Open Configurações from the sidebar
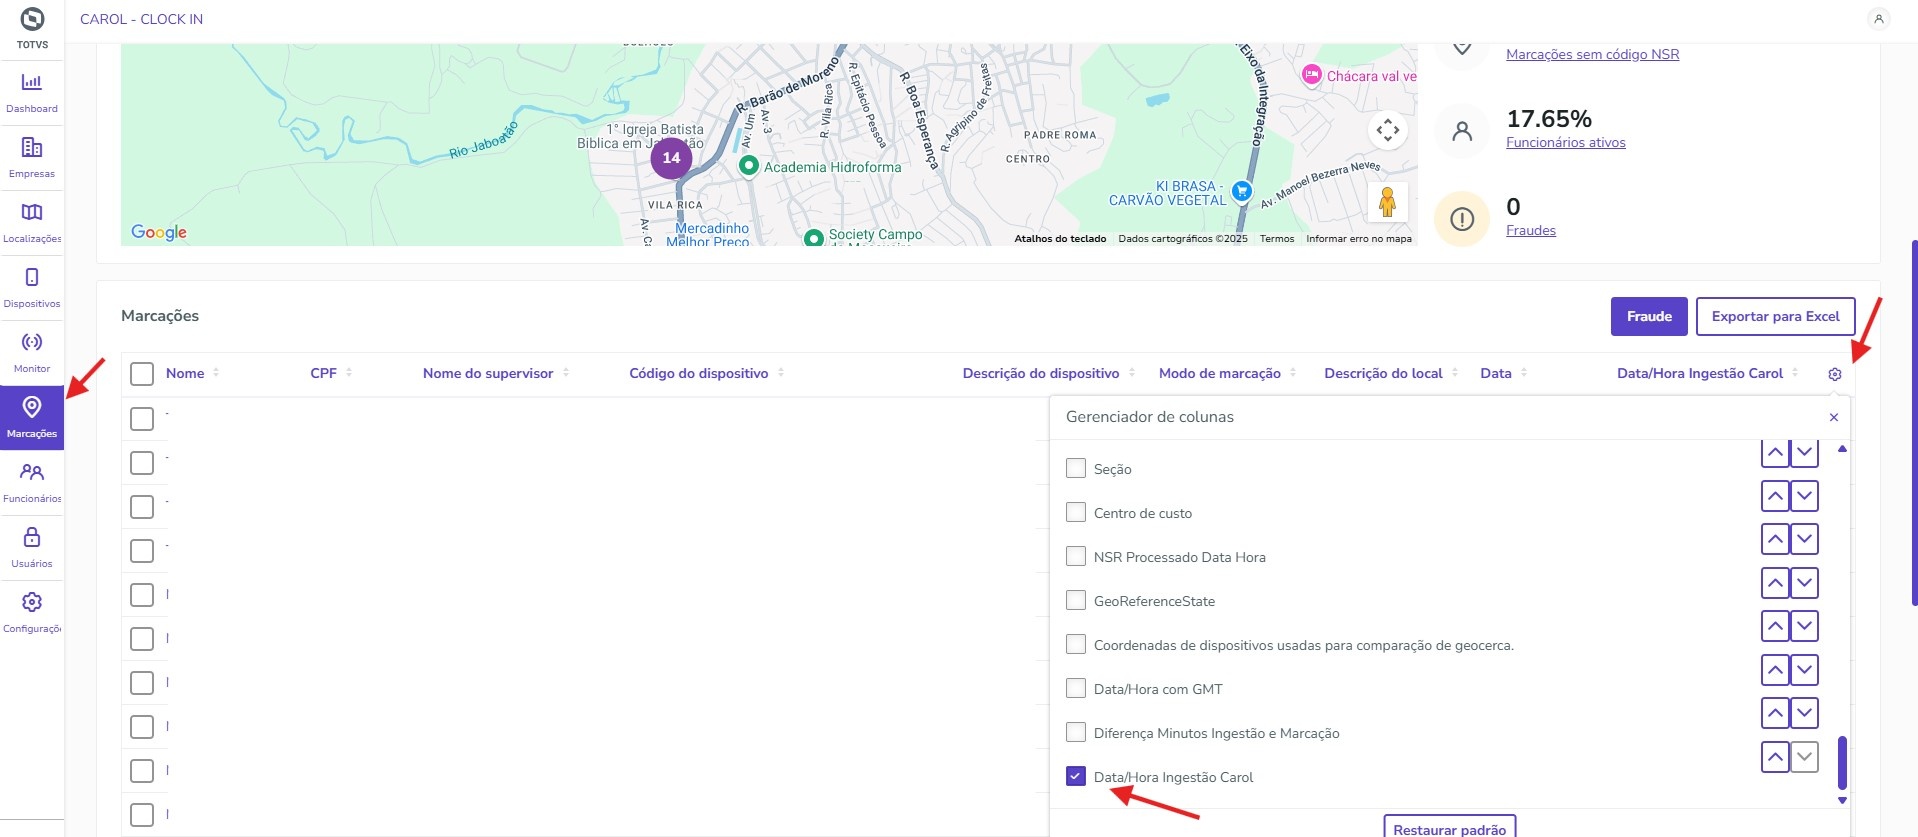1918x837 pixels. [x=32, y=613]
